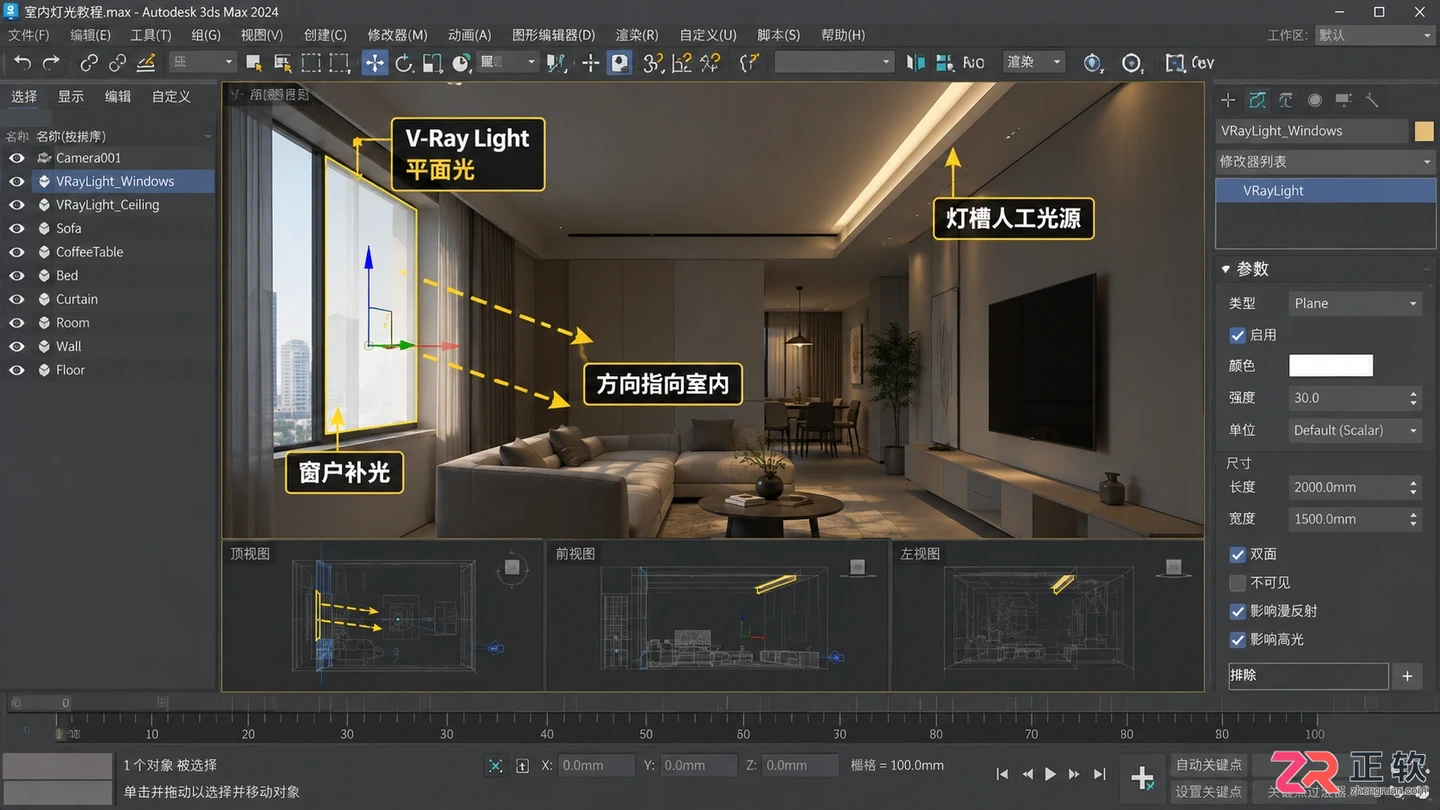Open the Motion panel tab icon
This screenshot has width=1440, height=810.
click(x=1315, y=100)
